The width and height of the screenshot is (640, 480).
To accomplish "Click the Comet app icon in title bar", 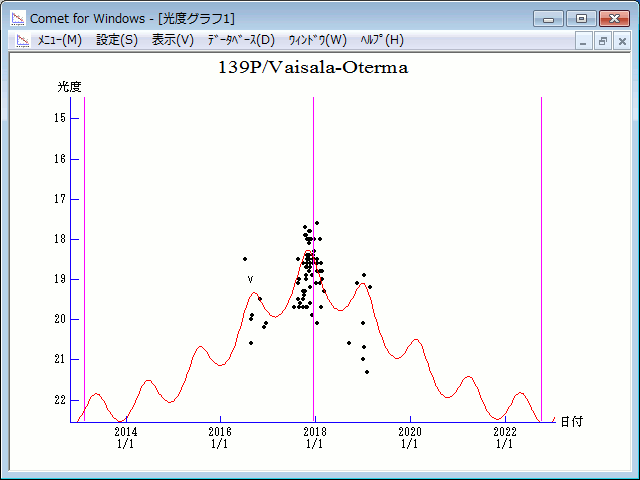I will coord(18,18).
